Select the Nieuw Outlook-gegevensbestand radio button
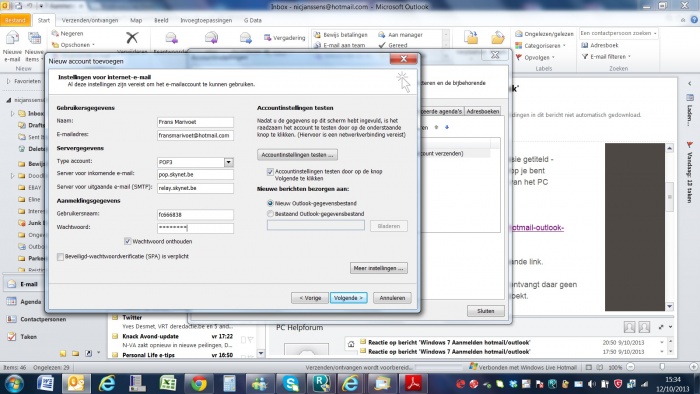The image size is (700, 394). click(270, 203)
